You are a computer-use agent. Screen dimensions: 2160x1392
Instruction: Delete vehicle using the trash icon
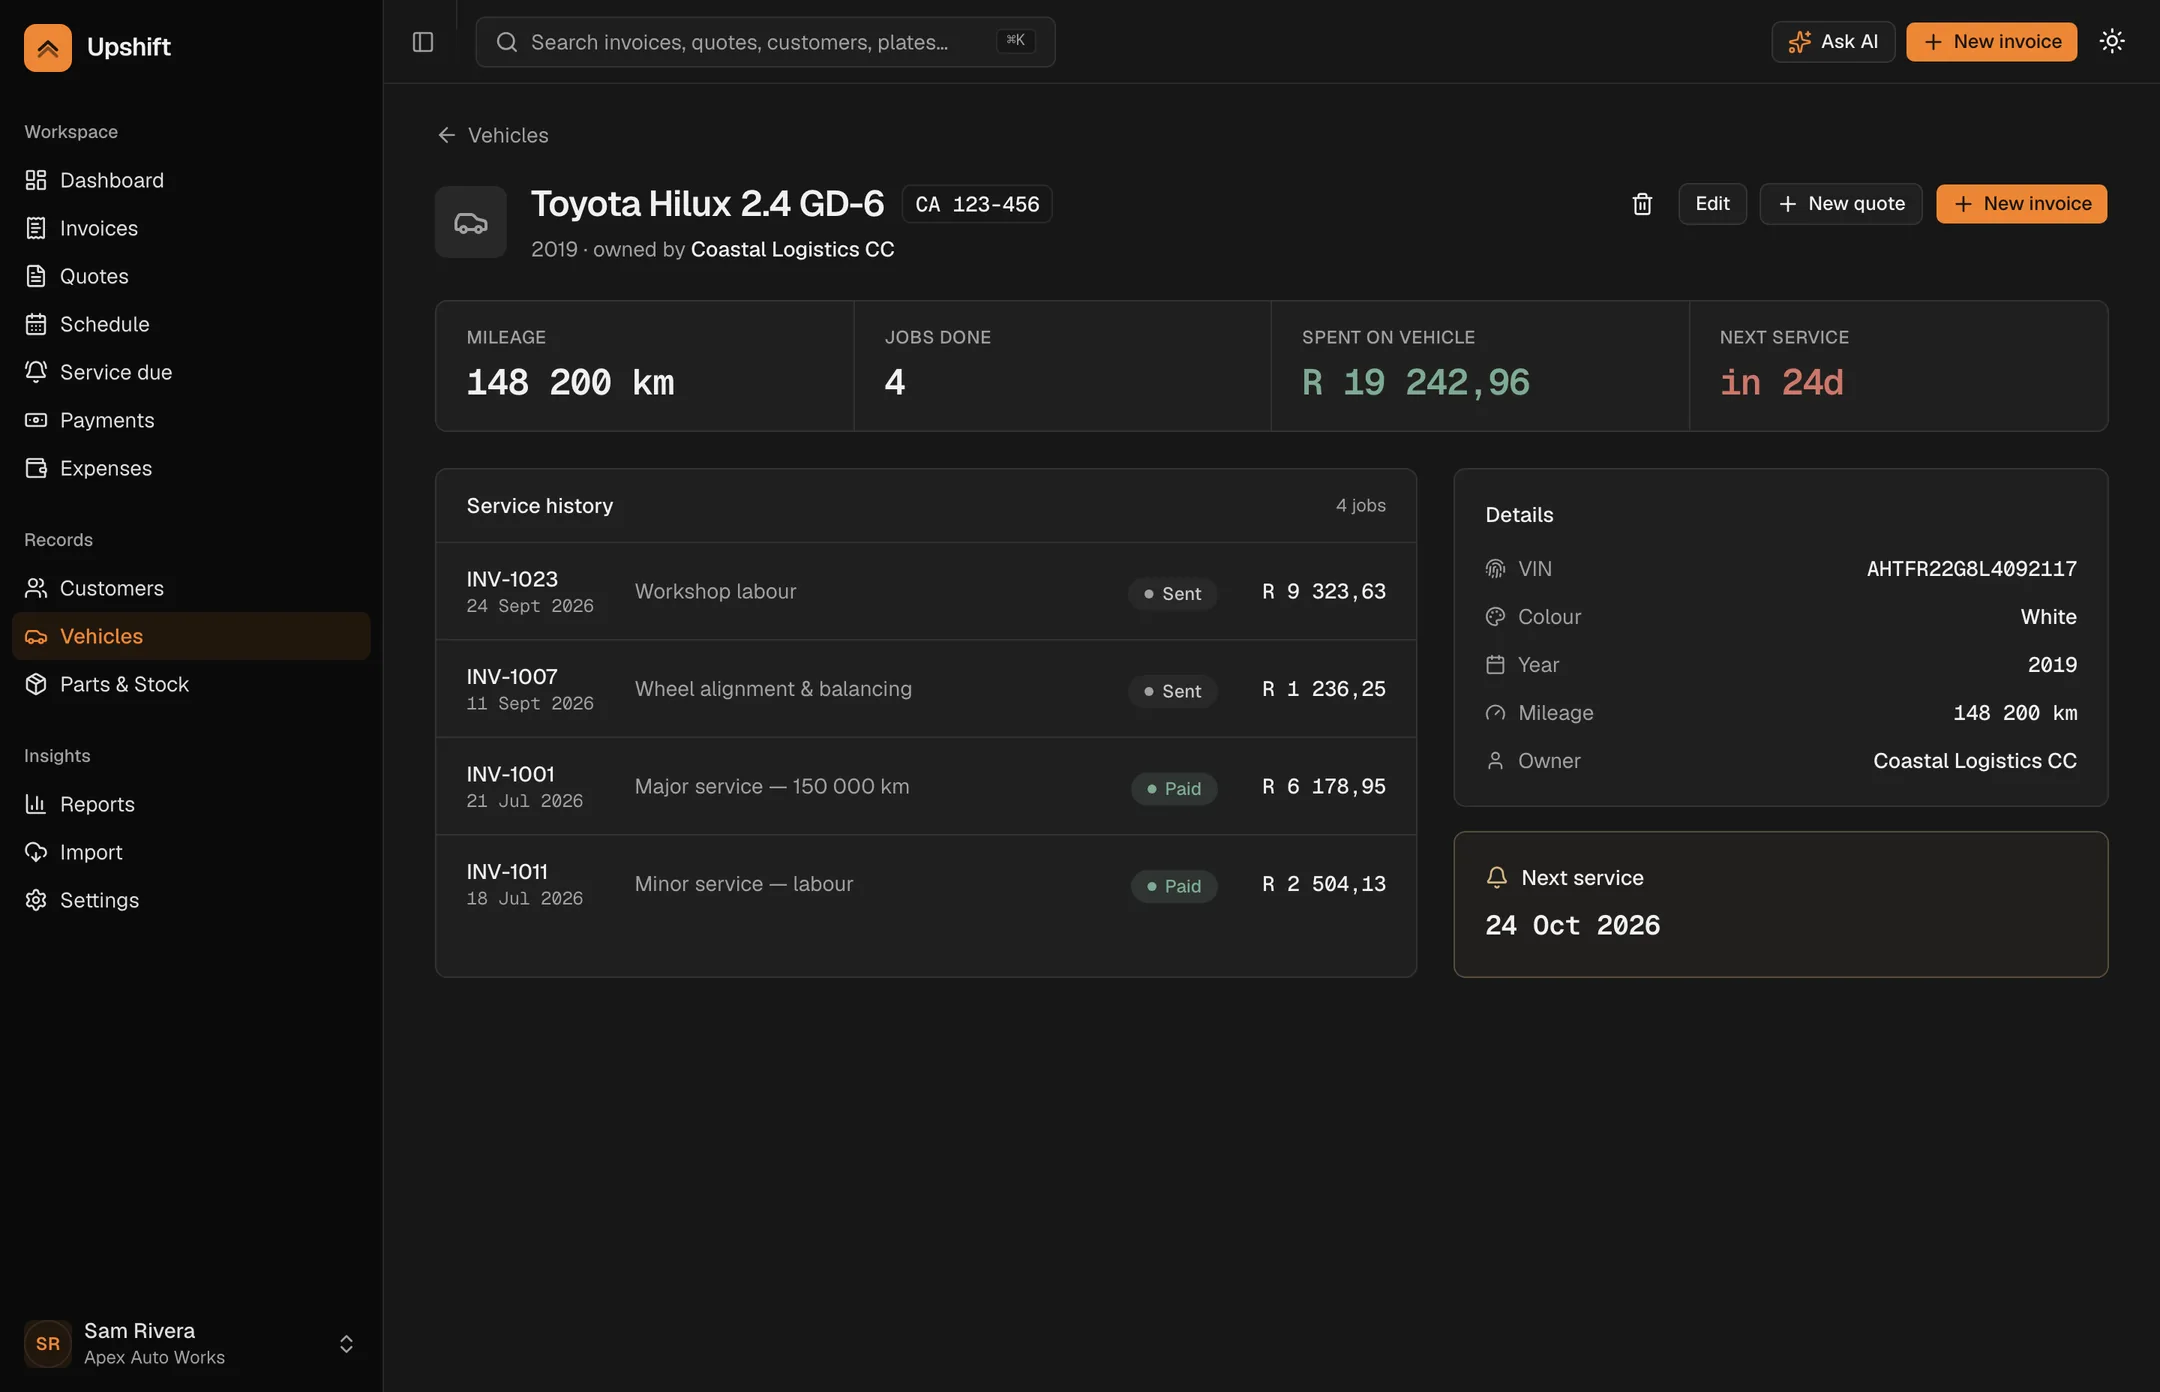point(1642,204)
